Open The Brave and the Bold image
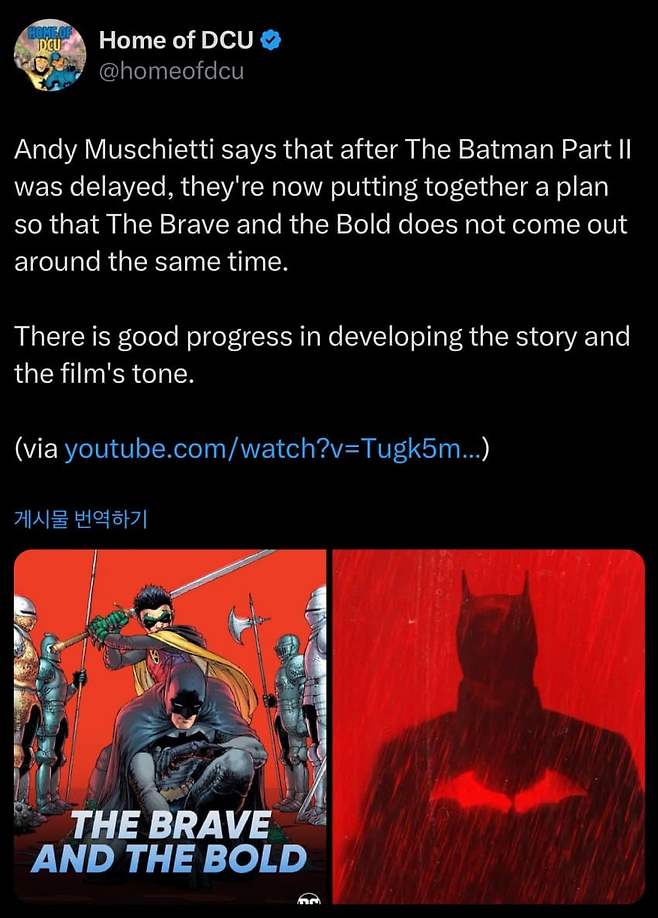The image size is (658, 918). coord(170,727)
